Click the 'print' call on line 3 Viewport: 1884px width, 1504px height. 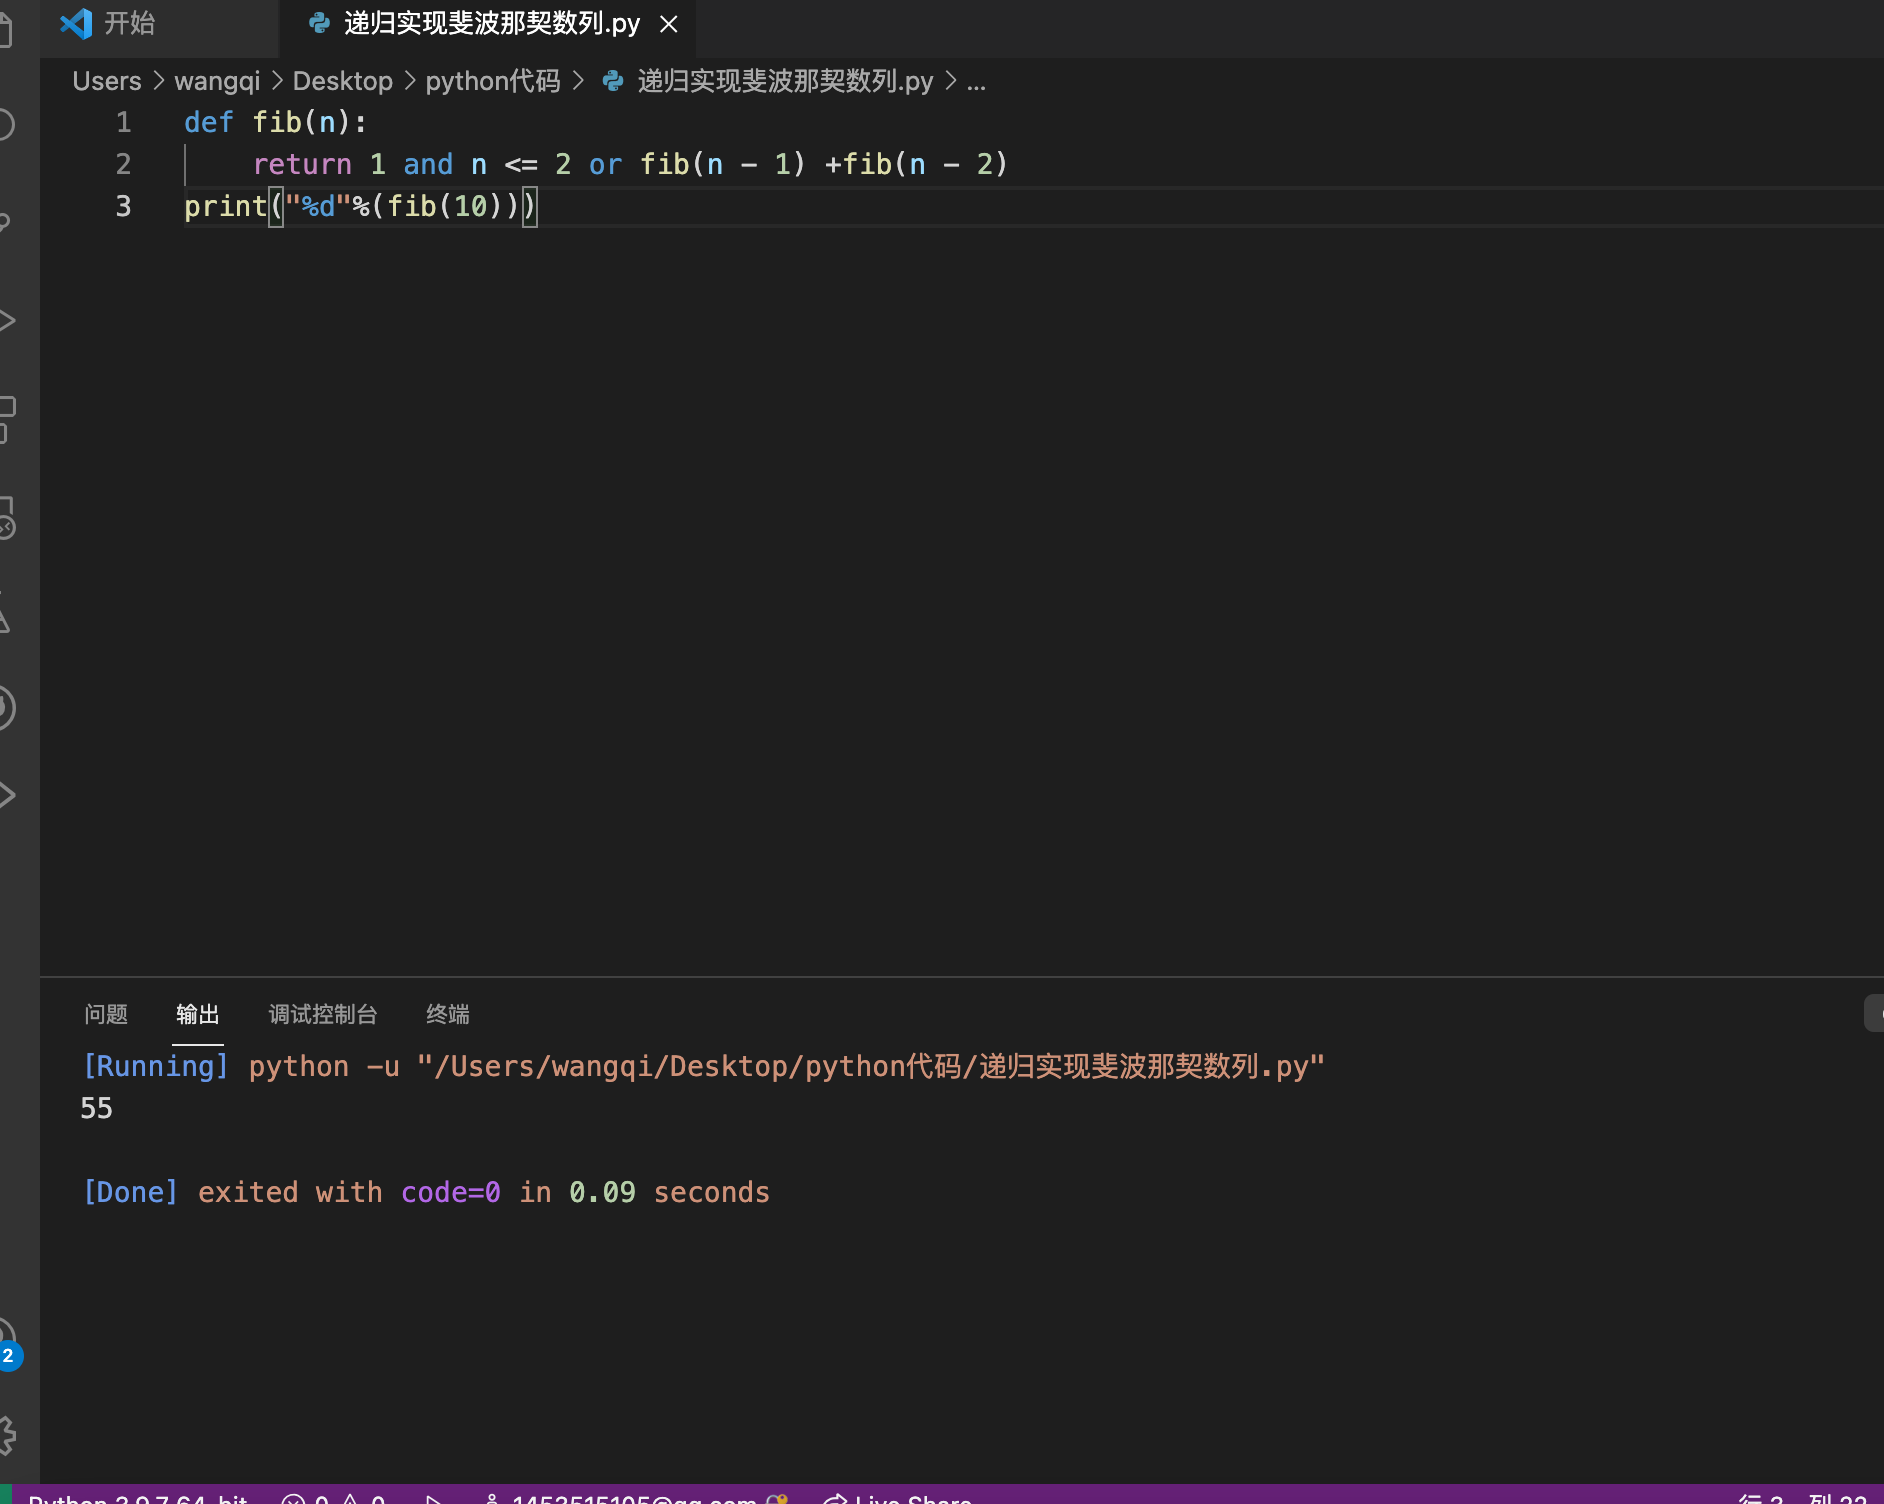(226, 206)
